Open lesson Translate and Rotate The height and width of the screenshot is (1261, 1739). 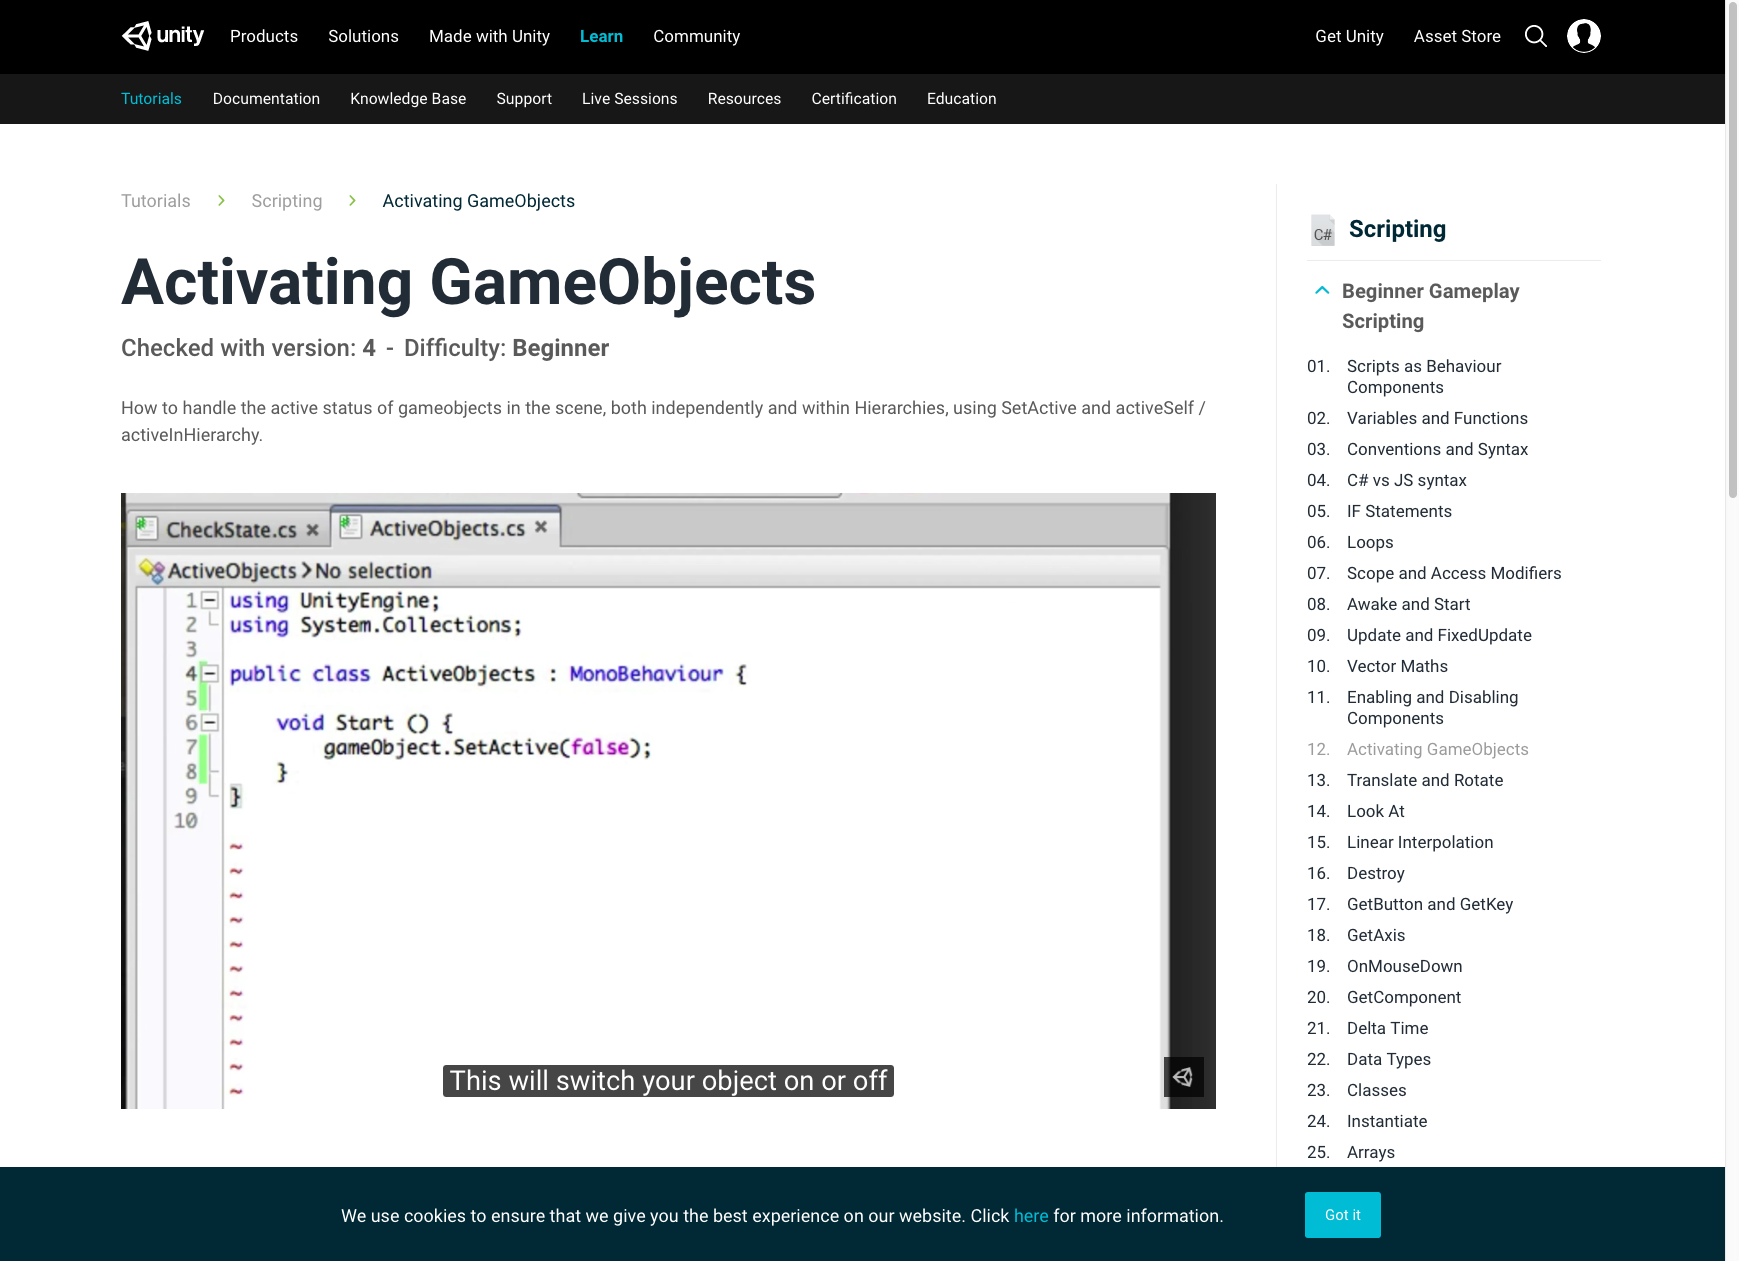coord(1425,780)
